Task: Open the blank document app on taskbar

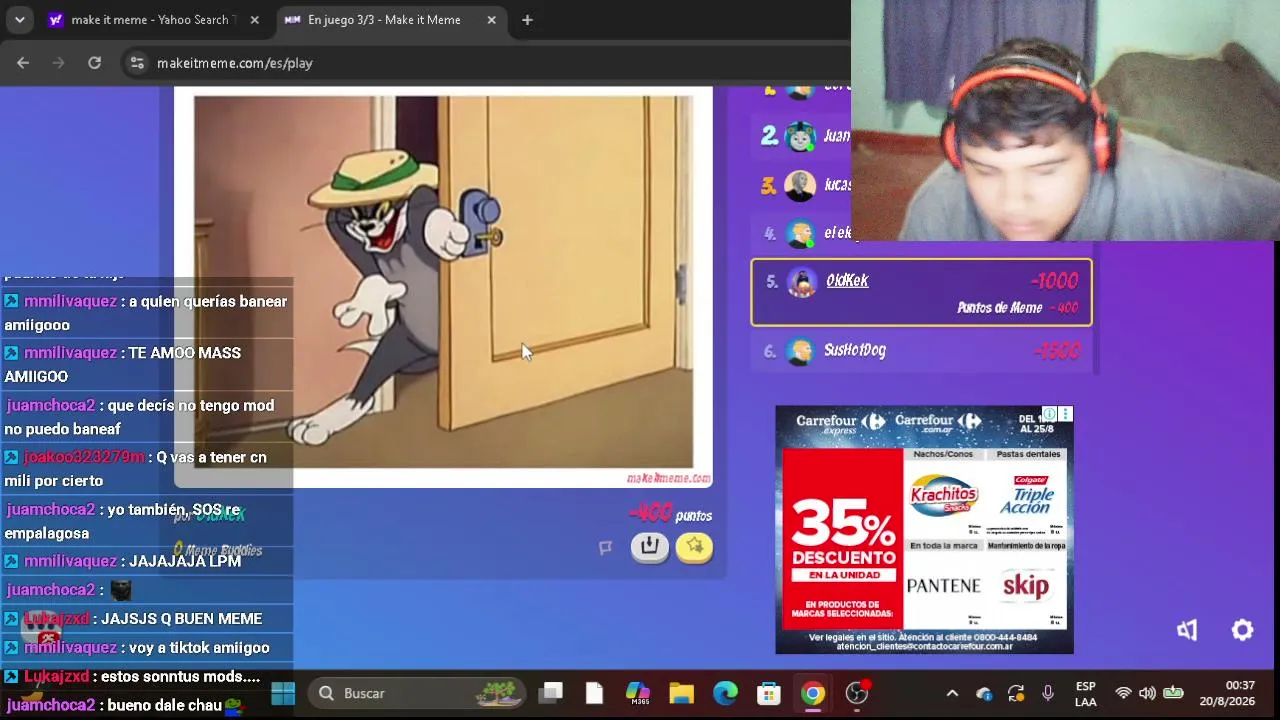Action: 594,693
